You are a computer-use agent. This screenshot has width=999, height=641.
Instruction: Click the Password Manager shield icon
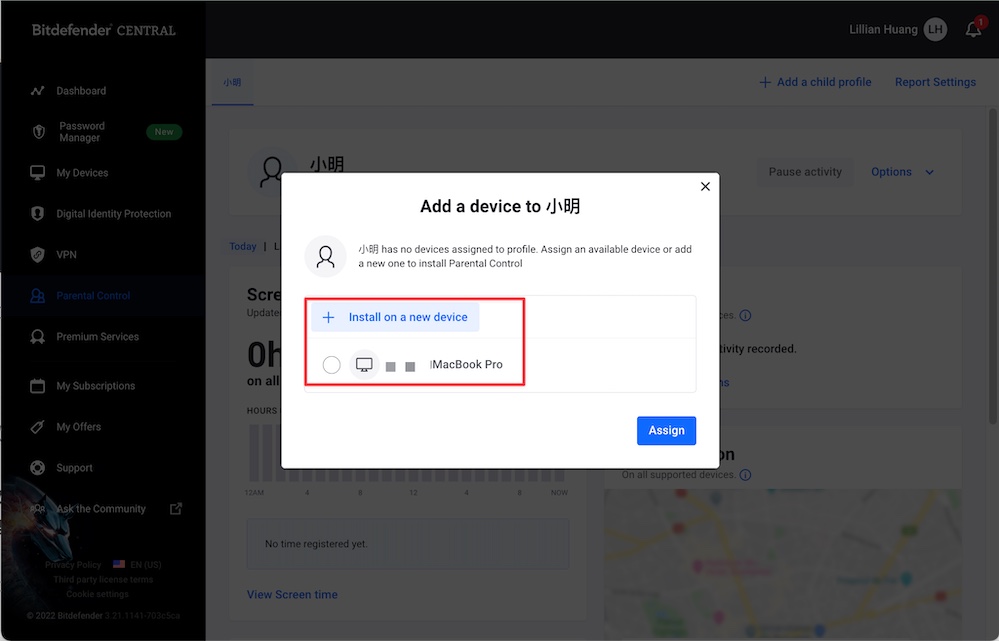[x=38, y=132]
